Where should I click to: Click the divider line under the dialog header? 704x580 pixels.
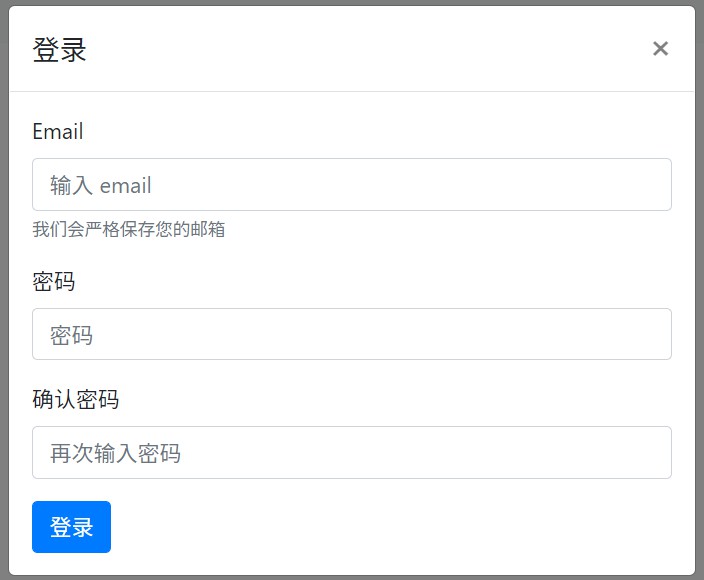pos(351,91)
